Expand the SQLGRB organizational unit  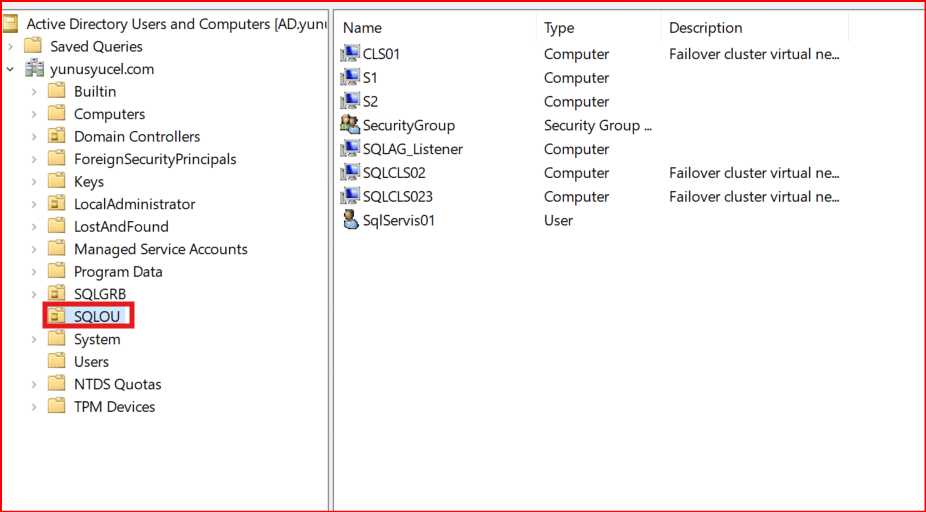pos(34,294)
